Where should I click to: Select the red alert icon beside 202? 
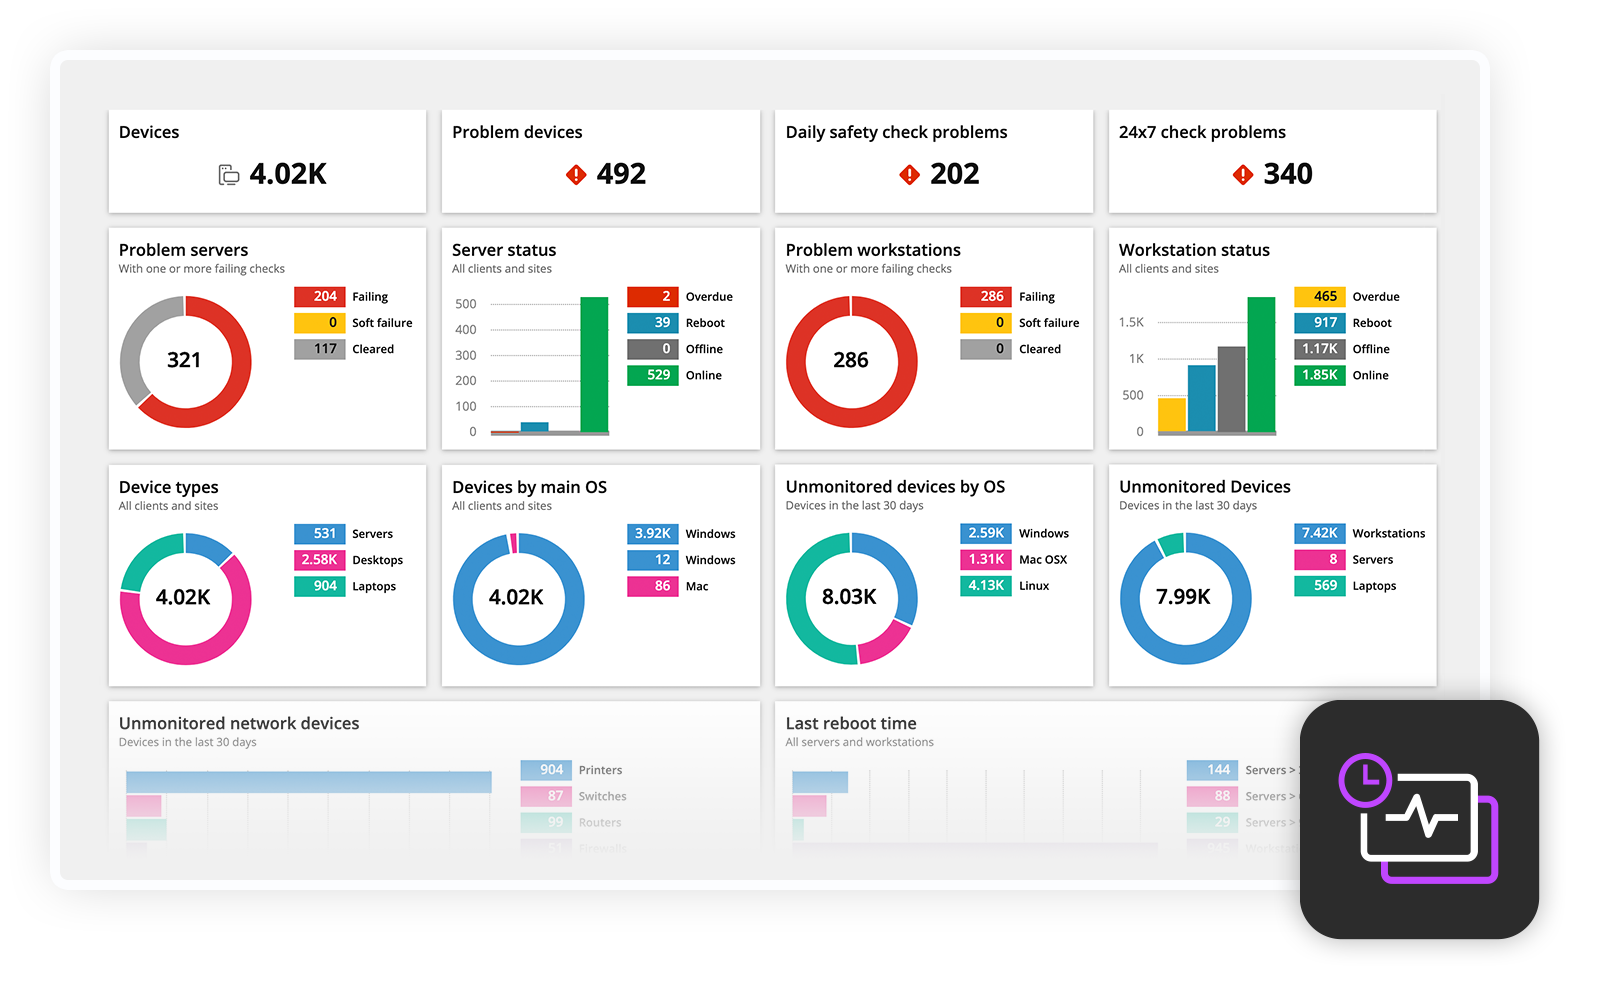(909, 175)
